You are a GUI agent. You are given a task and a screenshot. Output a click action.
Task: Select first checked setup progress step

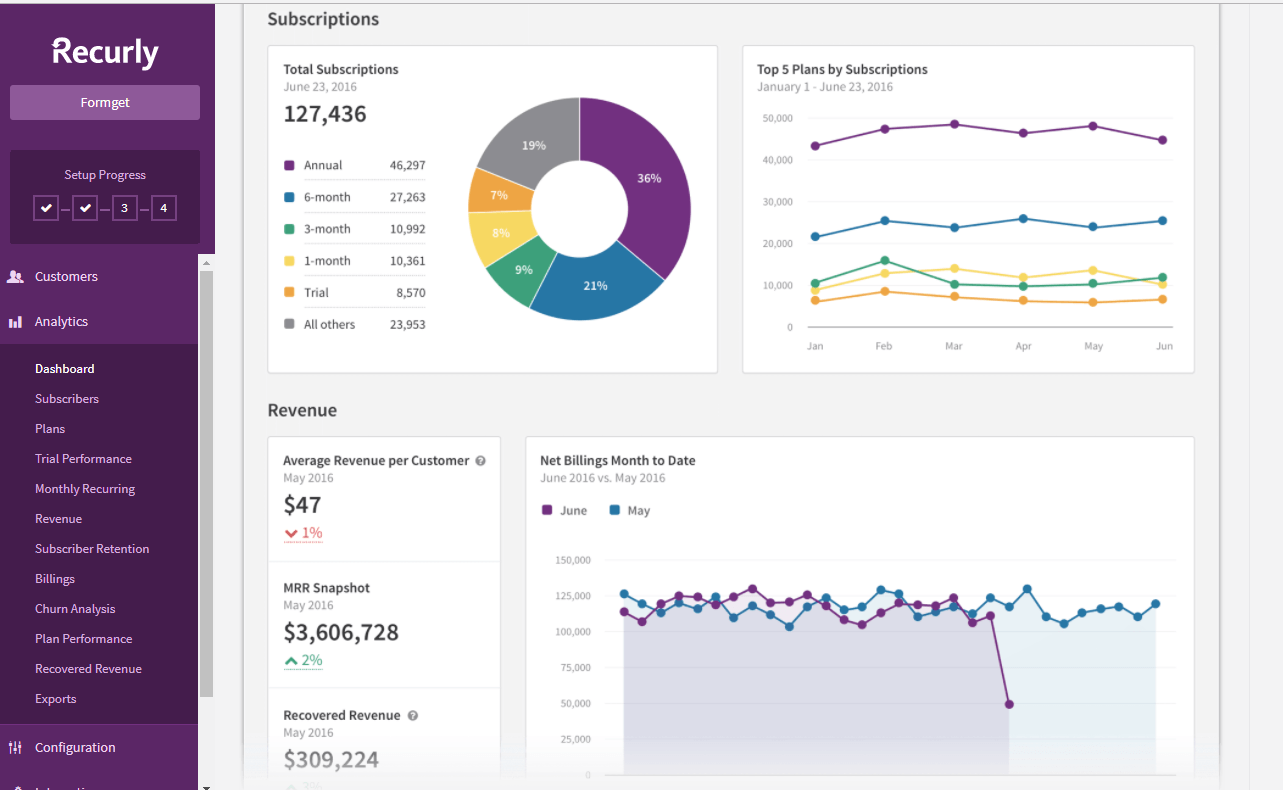(x=46, y=208)
